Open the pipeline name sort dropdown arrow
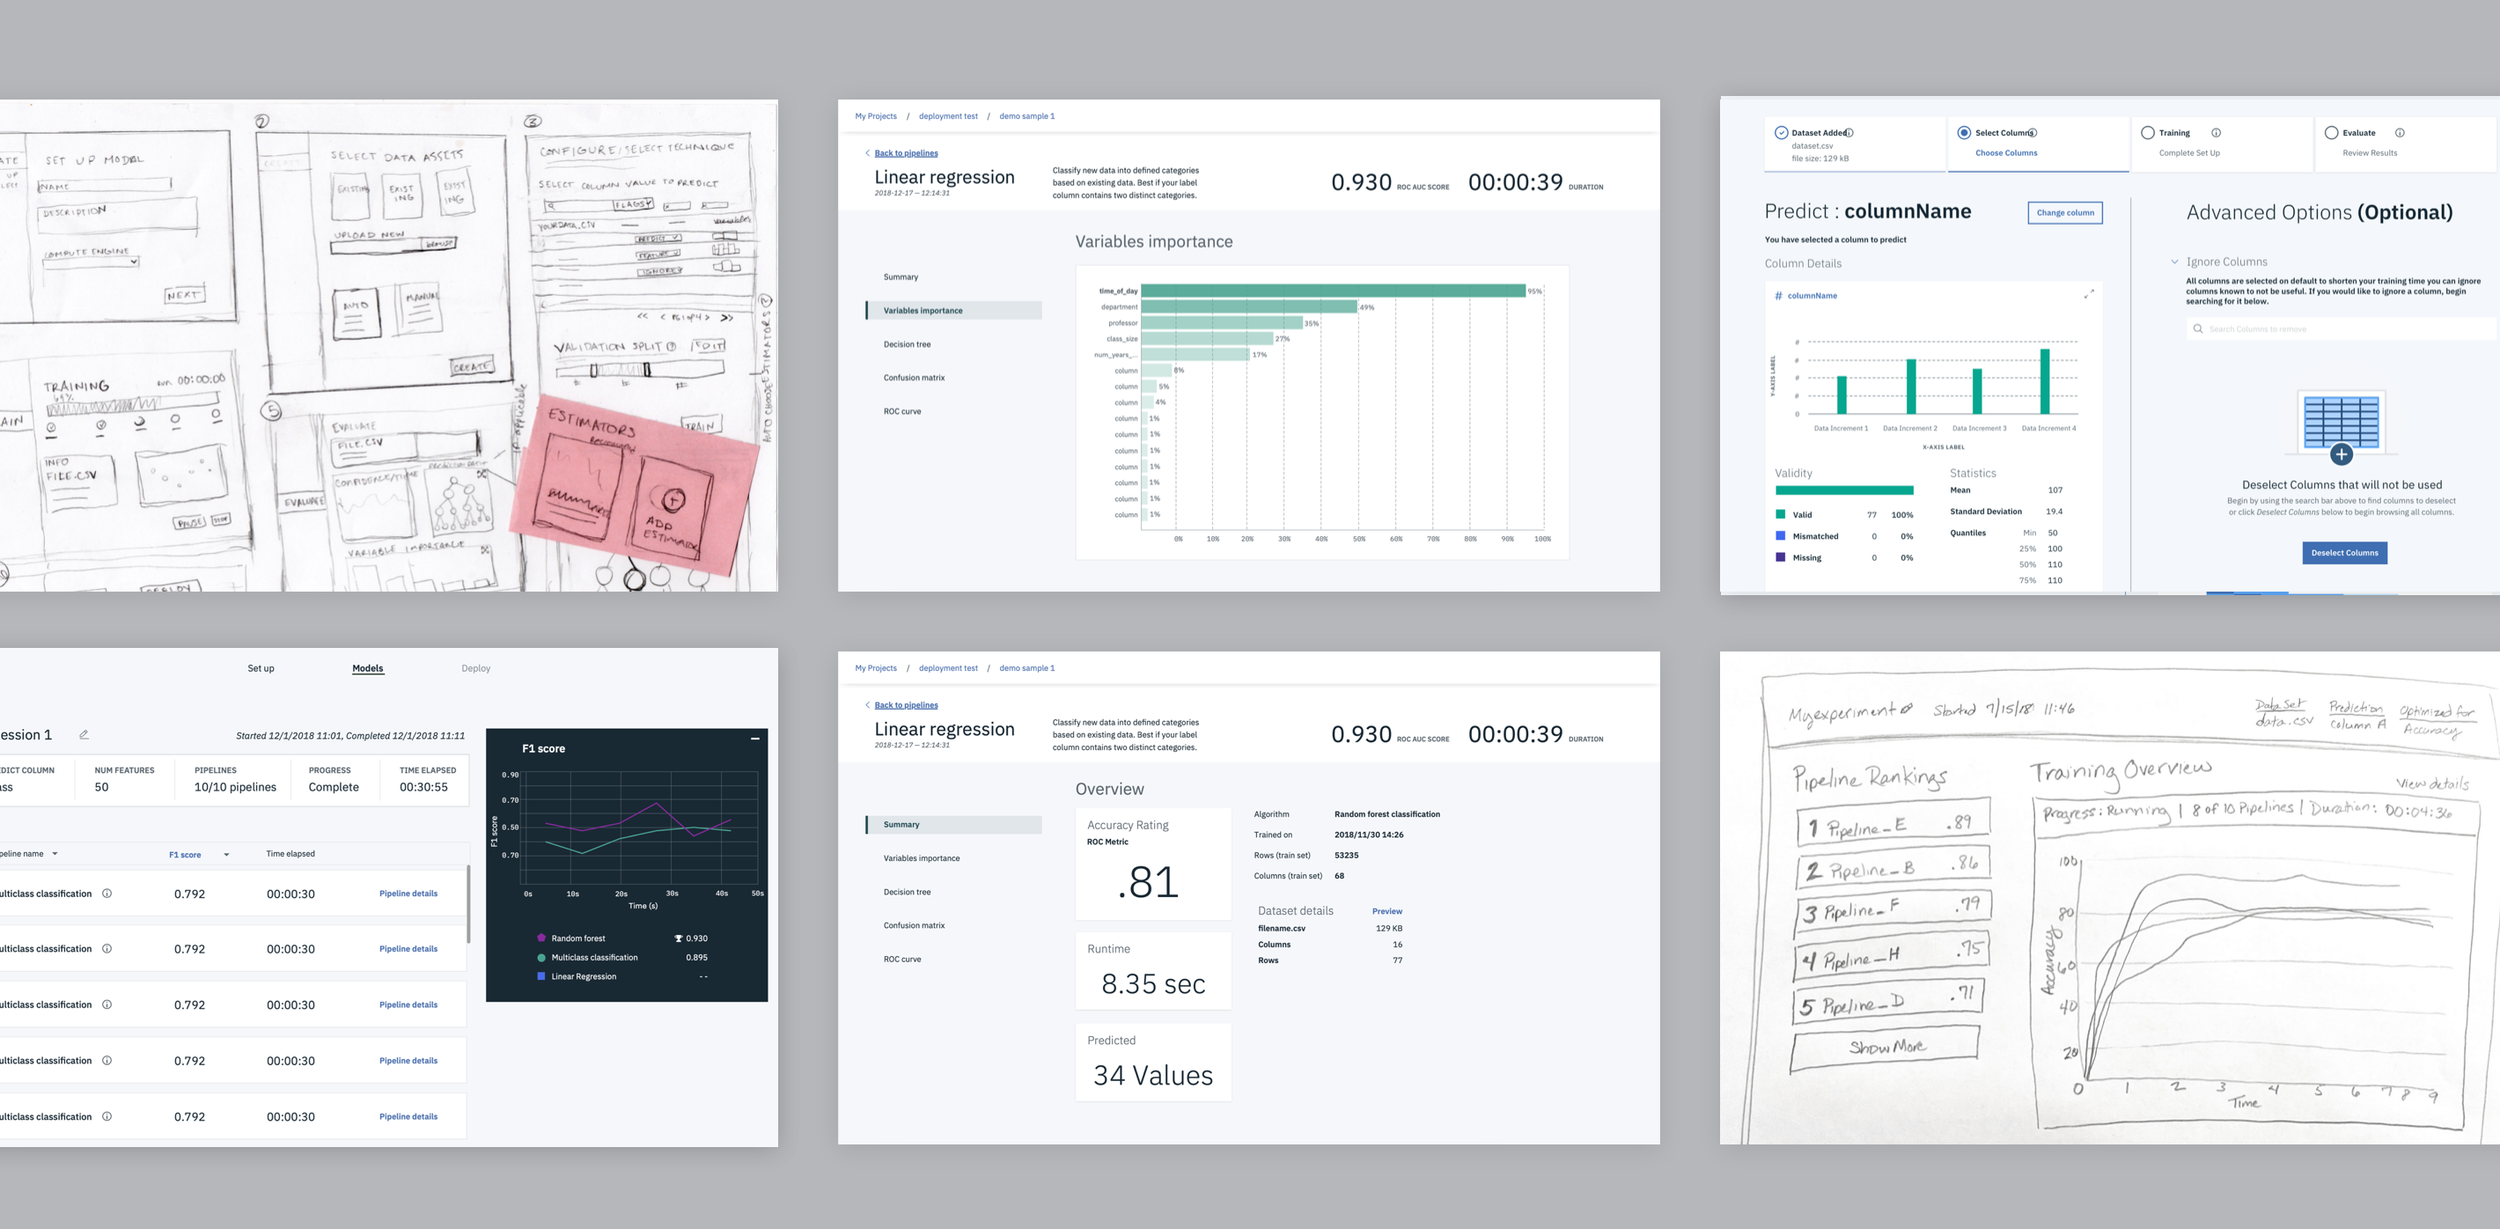 (x=55, y=854)
